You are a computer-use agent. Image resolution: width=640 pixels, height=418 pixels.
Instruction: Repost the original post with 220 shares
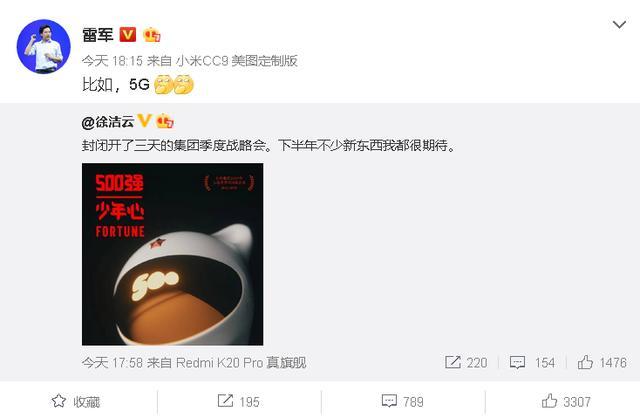click(x=466, y=362)
